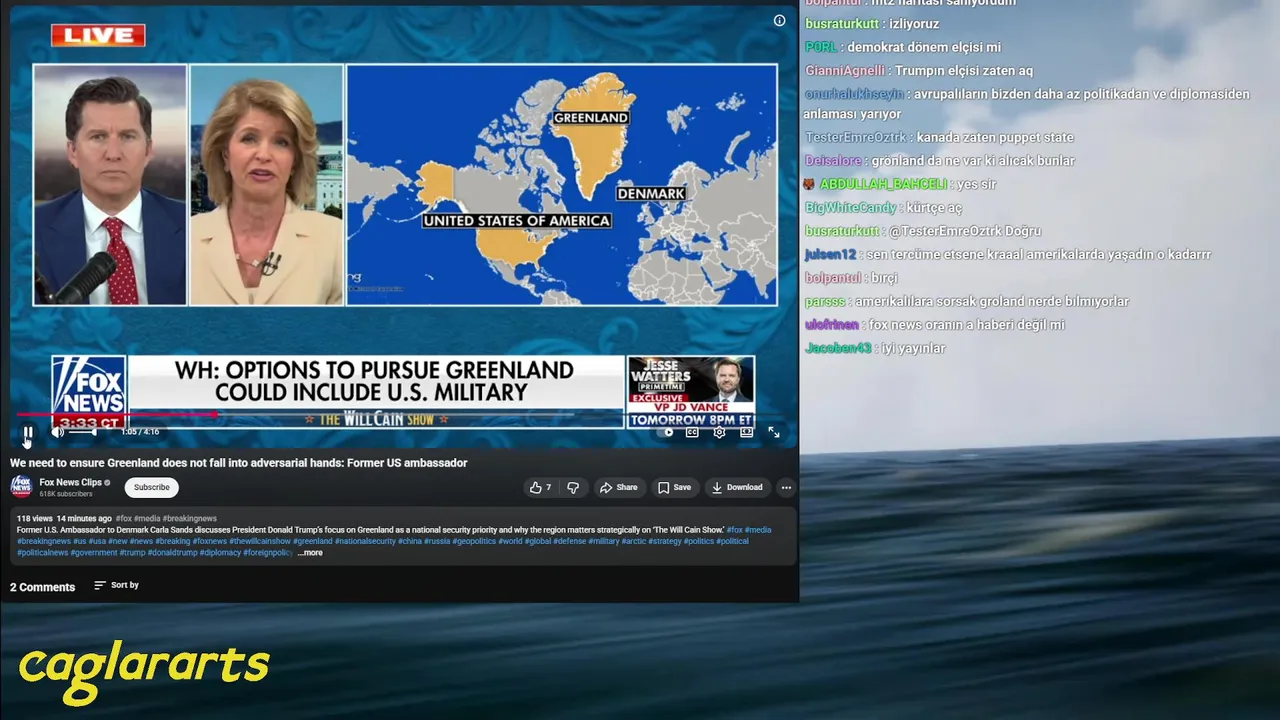Like the video with thumbs up

[540, 487]
